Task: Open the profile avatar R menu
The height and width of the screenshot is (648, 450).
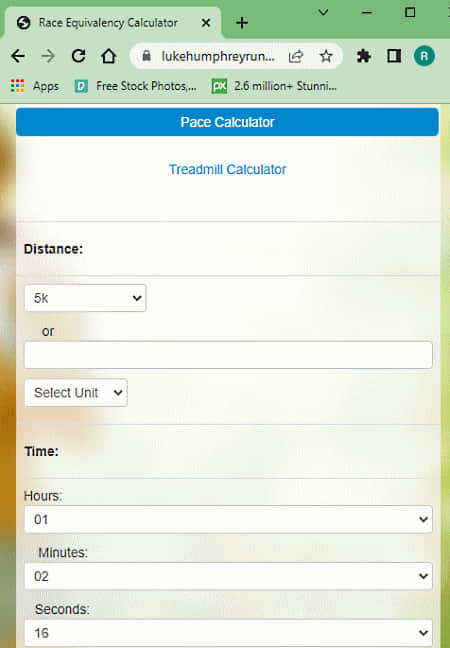Action: 424,56
